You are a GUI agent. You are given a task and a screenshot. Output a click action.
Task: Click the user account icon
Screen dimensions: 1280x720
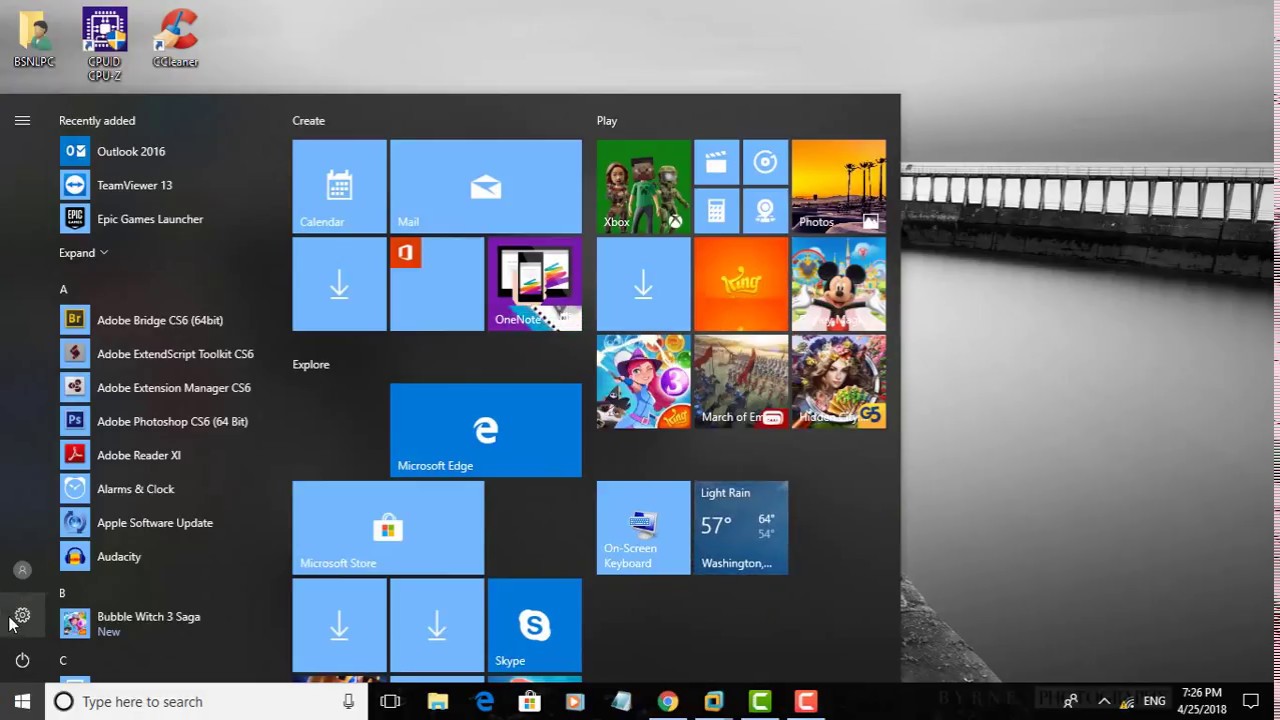(x=22, y=570)
